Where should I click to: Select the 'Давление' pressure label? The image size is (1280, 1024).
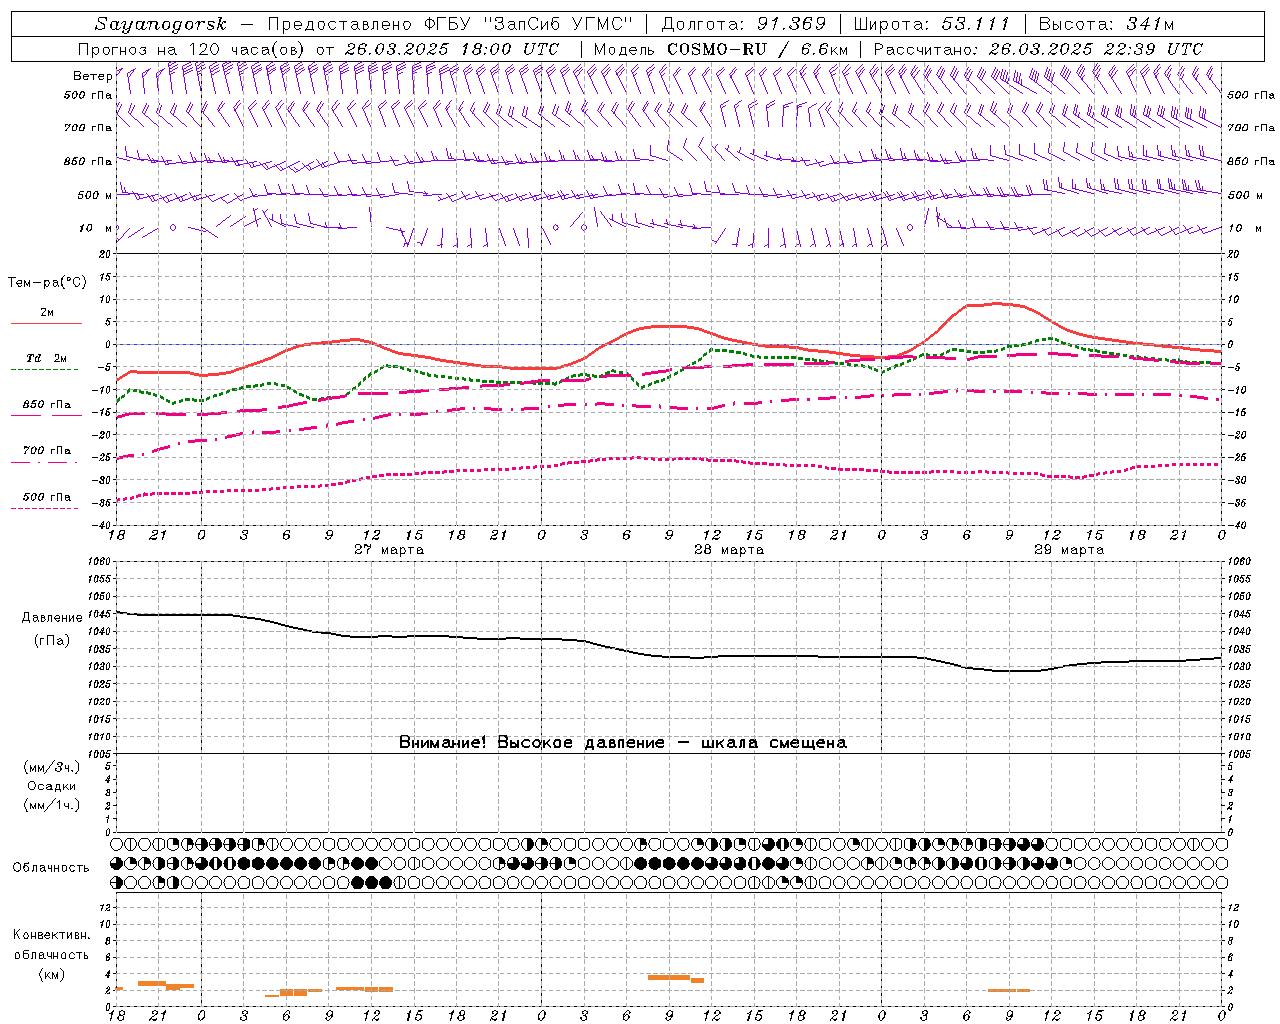coord(52,618)
